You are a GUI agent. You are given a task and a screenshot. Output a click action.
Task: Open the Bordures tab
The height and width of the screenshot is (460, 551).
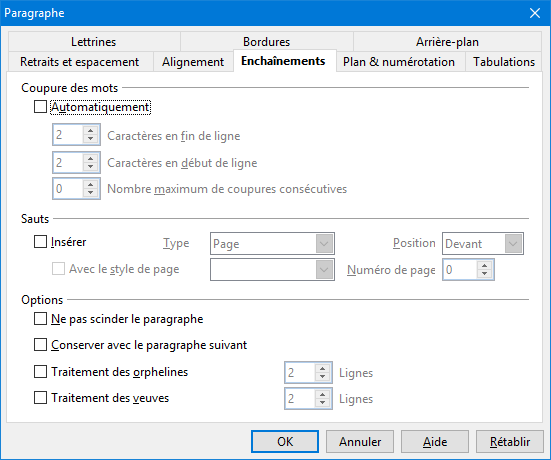[x=266, y=42]
